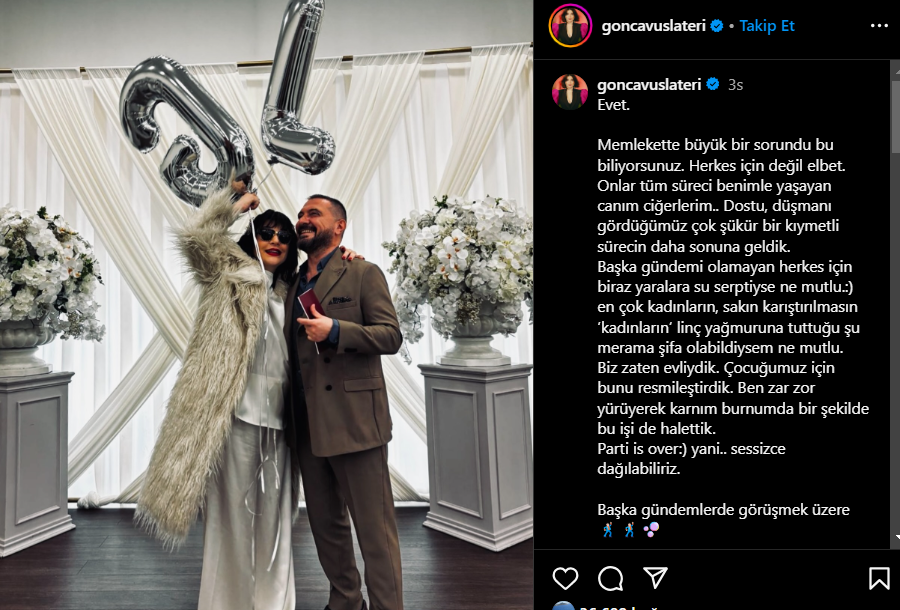The width and height of the screenshot is (900, 610).
Task: Open goncavuslateri profile from header username
Action: [x=653, y=26]
